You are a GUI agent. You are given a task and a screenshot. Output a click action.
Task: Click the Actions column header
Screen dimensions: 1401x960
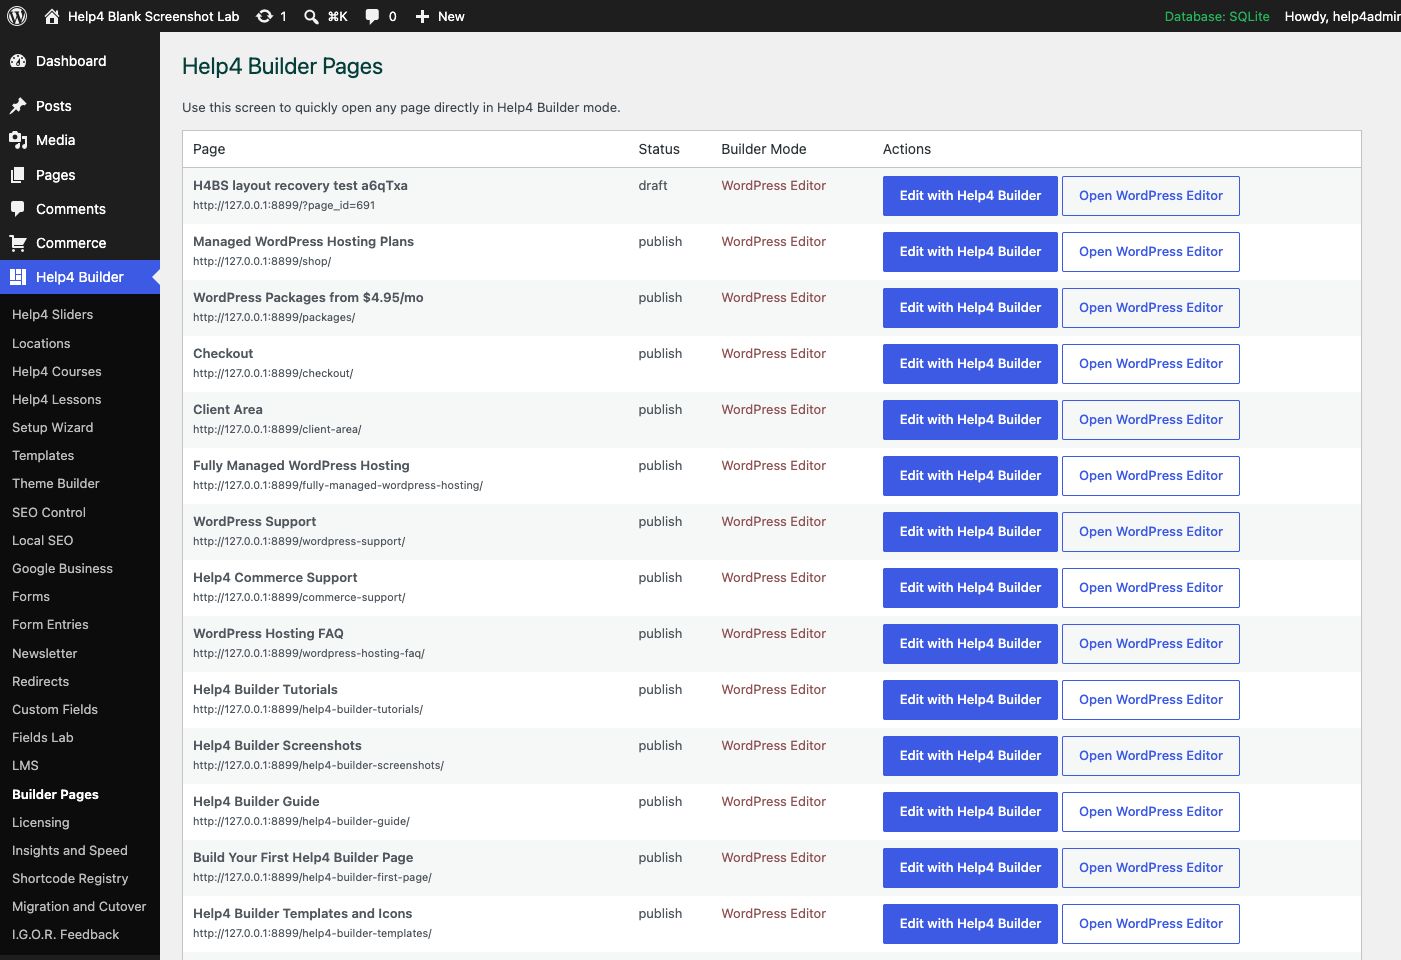(x=907, y=149)
